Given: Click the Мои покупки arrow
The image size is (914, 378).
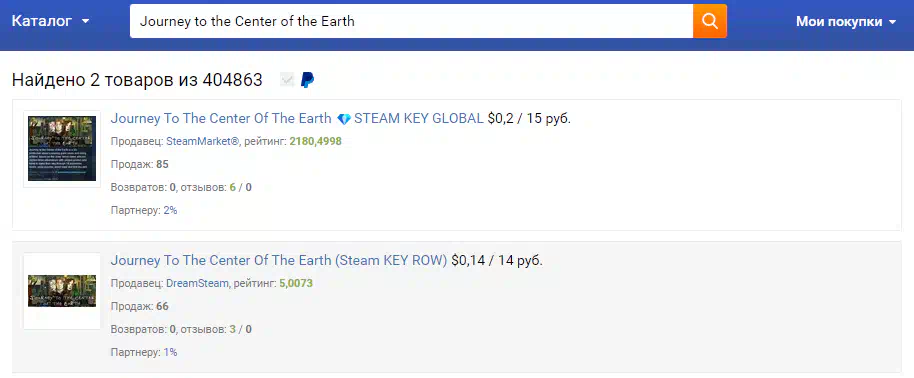Looking at the screenshot, I should (892, 23).
